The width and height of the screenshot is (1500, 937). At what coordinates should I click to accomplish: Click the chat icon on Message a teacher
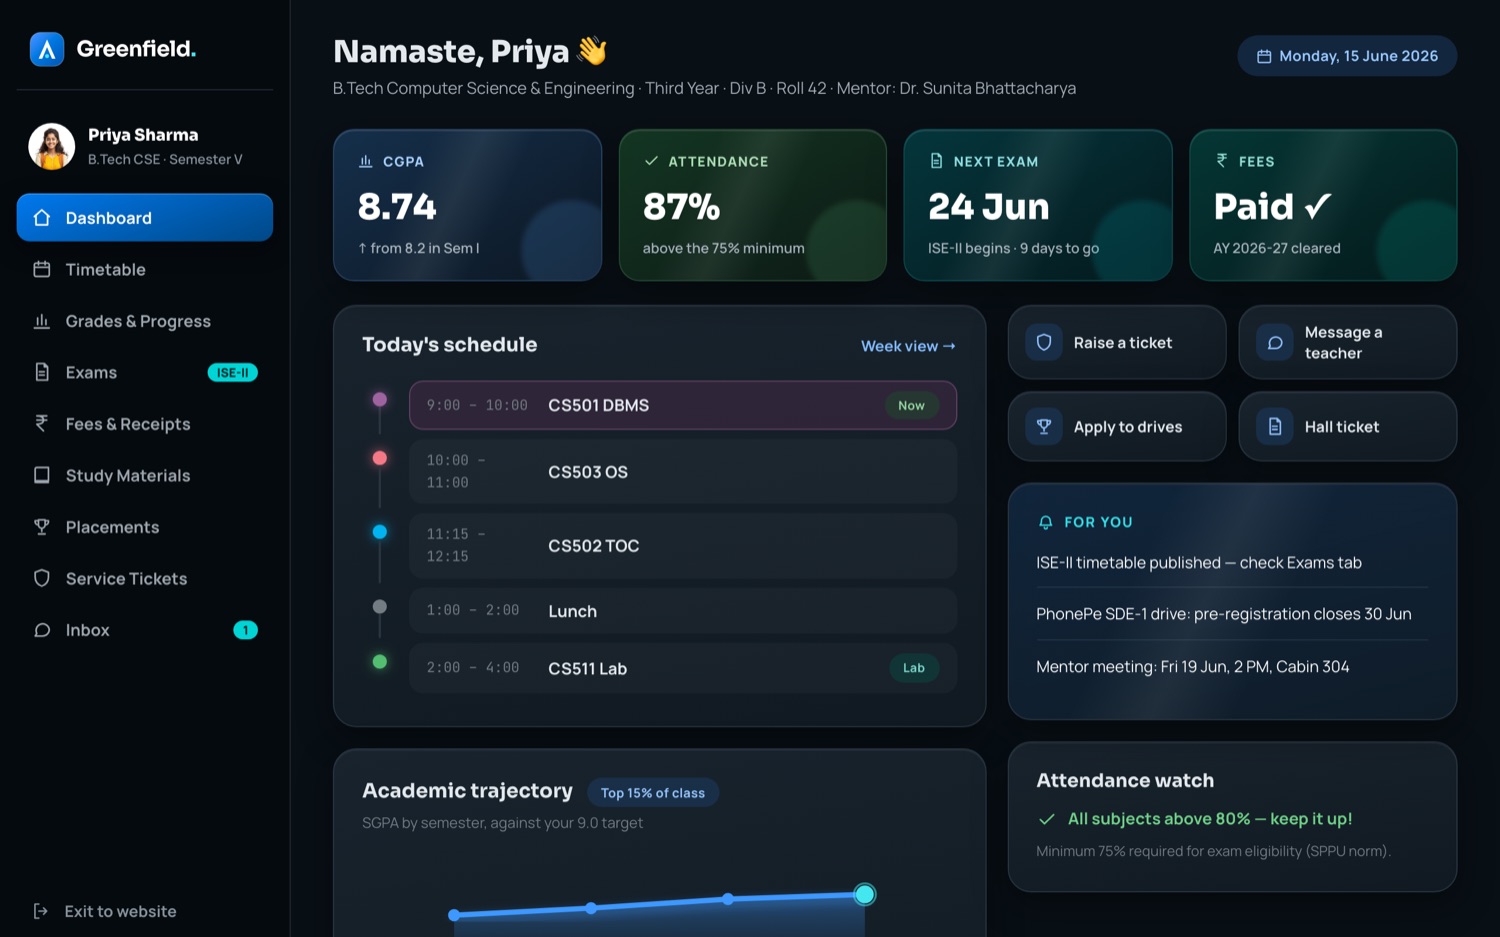click(1275, 342)
